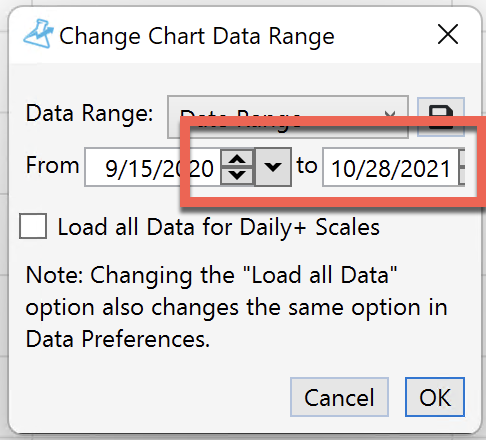Click the save disk icon beside Data Range
Image resolution: width=486 pixels, height=440 pixels.
point(441,117)
